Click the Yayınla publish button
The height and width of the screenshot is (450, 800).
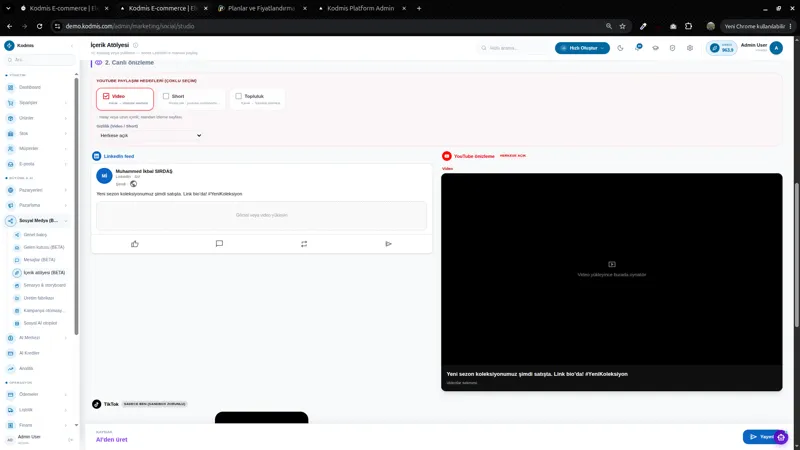(x=763, y=437)
